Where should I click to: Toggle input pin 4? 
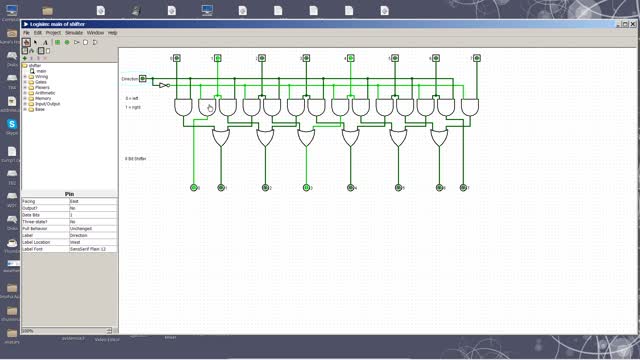pos(350,58)
